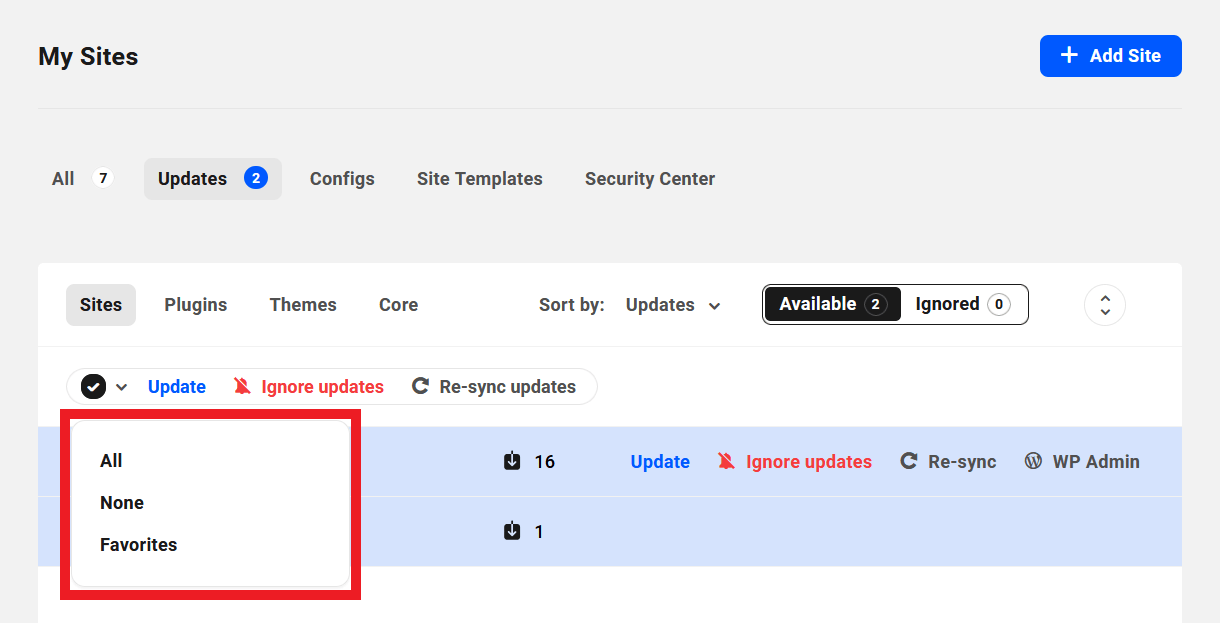Screen dimensions: 1220x623
Task: Show Available updates filter
Action: [x=832, y=304]
